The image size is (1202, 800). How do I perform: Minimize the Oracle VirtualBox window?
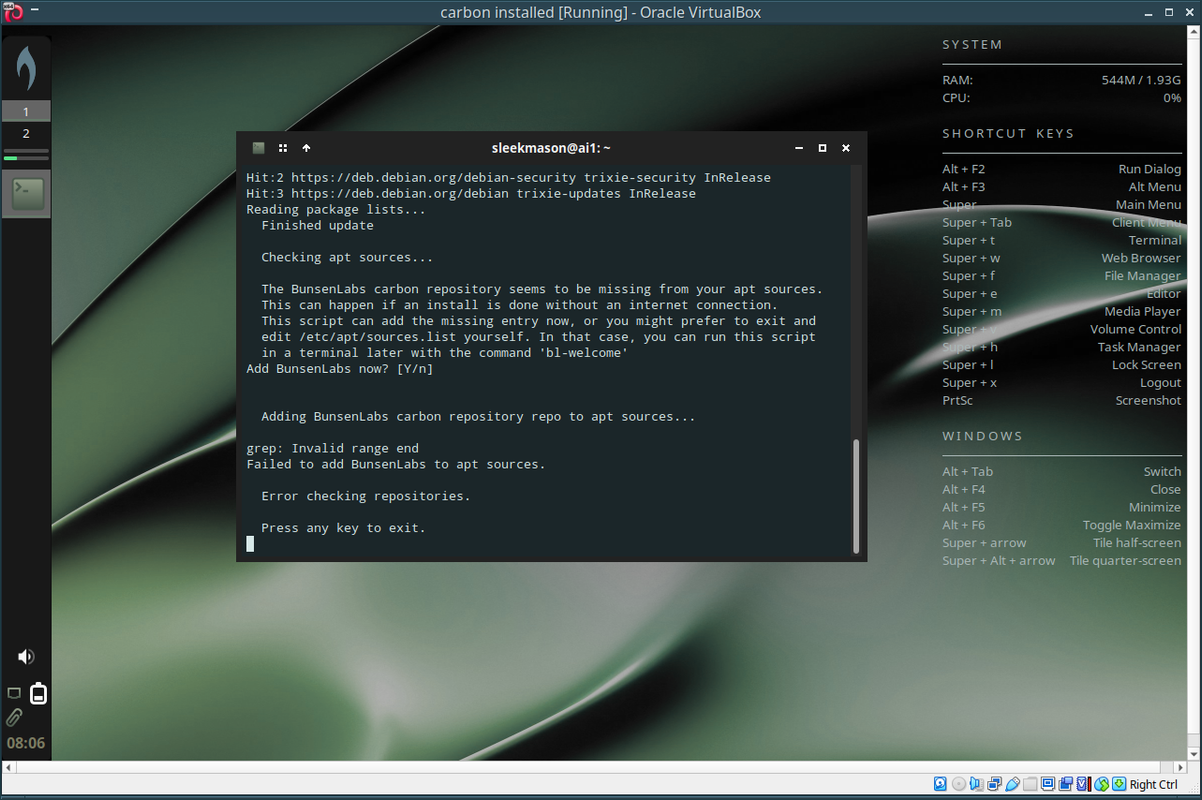pyautogui.click(x=1148, y=14)
